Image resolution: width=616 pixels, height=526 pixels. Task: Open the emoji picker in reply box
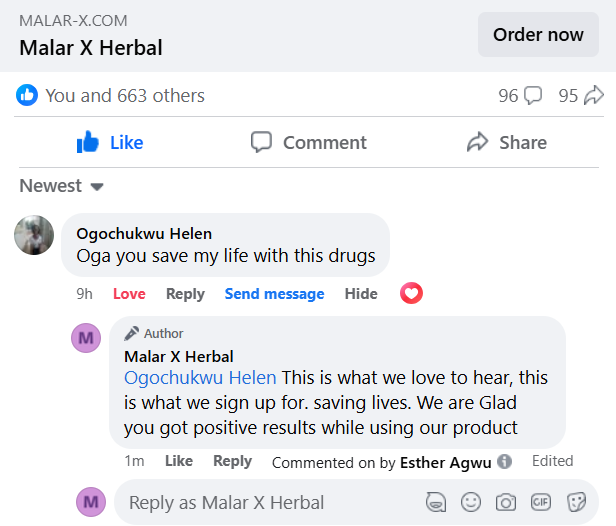coord(471,502)
